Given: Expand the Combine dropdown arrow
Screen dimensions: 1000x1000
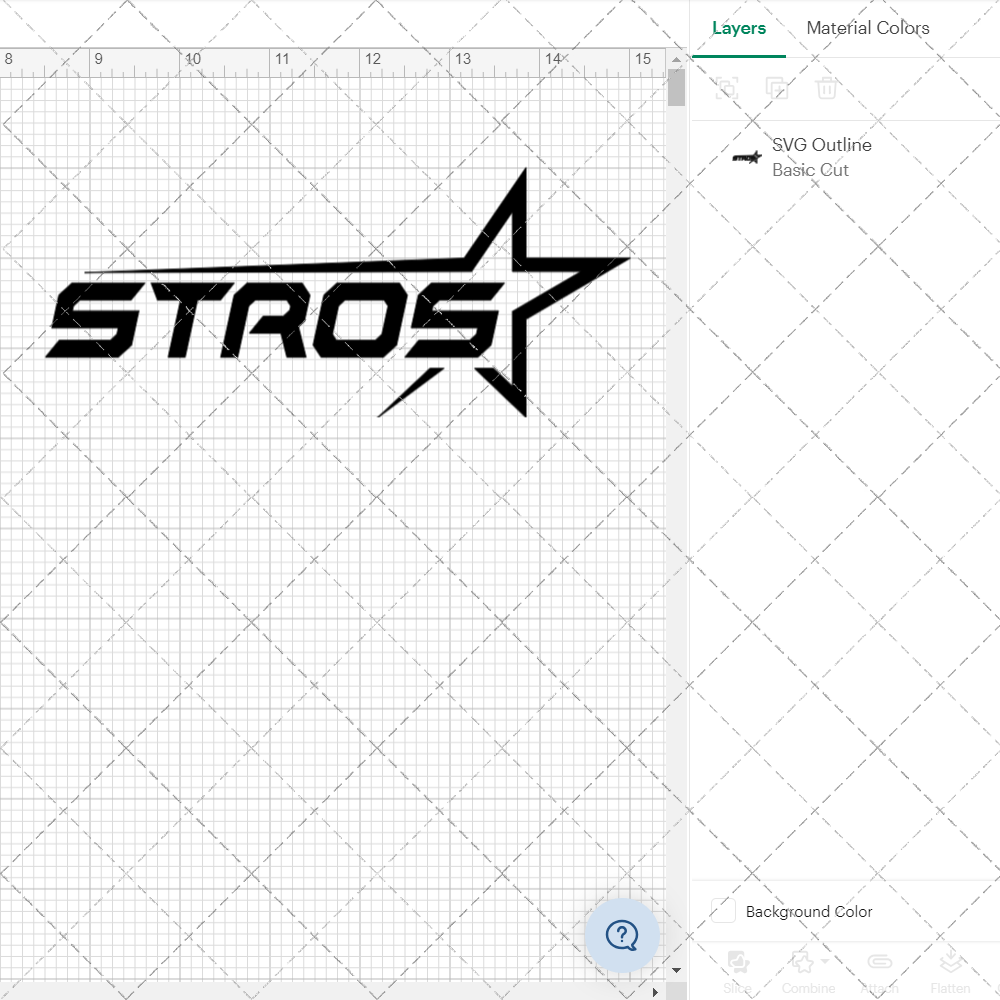Looking at the screenshot, I should tap(825, 960).
